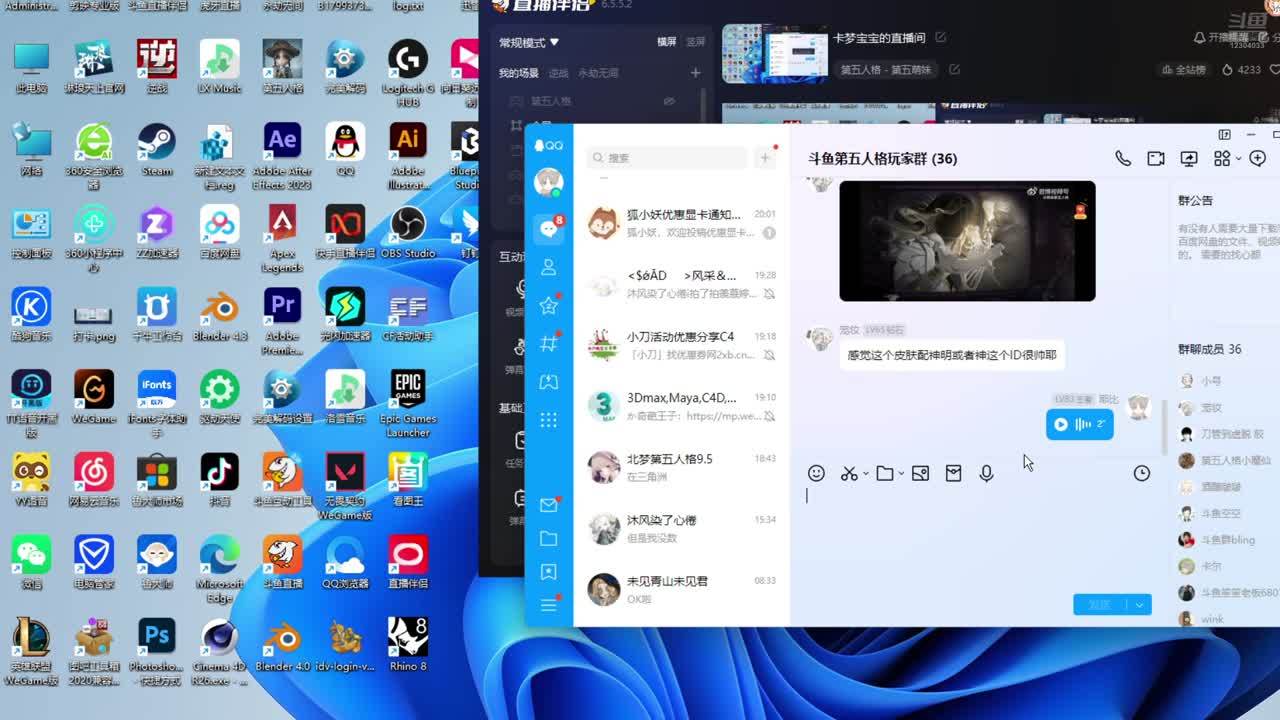Switch to 竖屏 portrait orientation
The image size is (1280, 720).
pyautogui.click(x=695, y=42)
